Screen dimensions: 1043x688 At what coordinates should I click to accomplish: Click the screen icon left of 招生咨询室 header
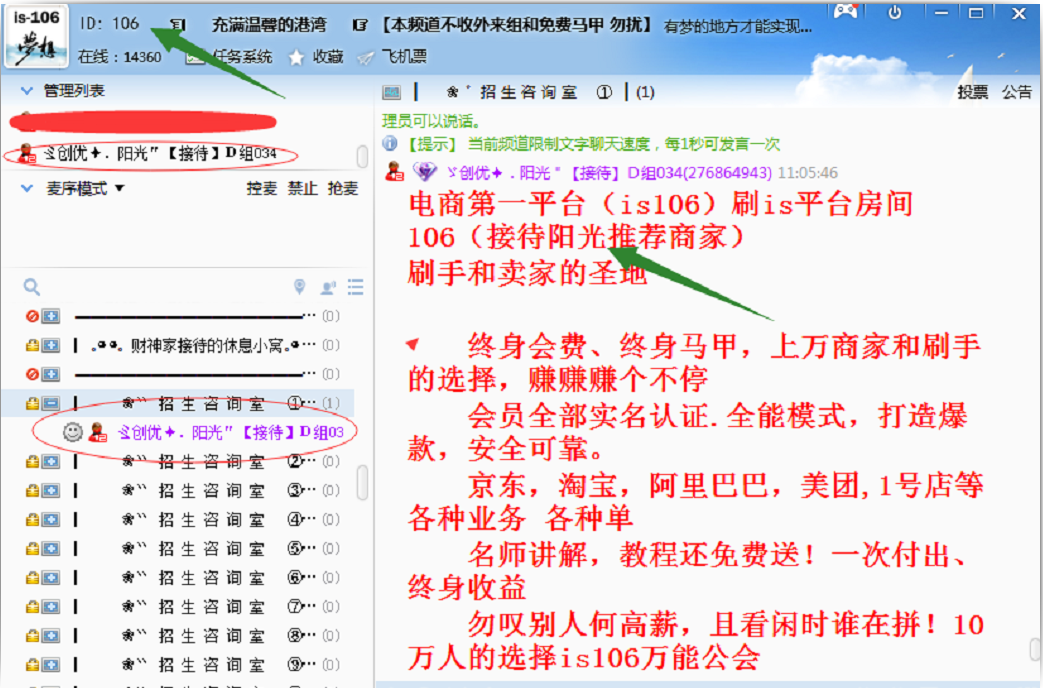(x=392, y=92)
